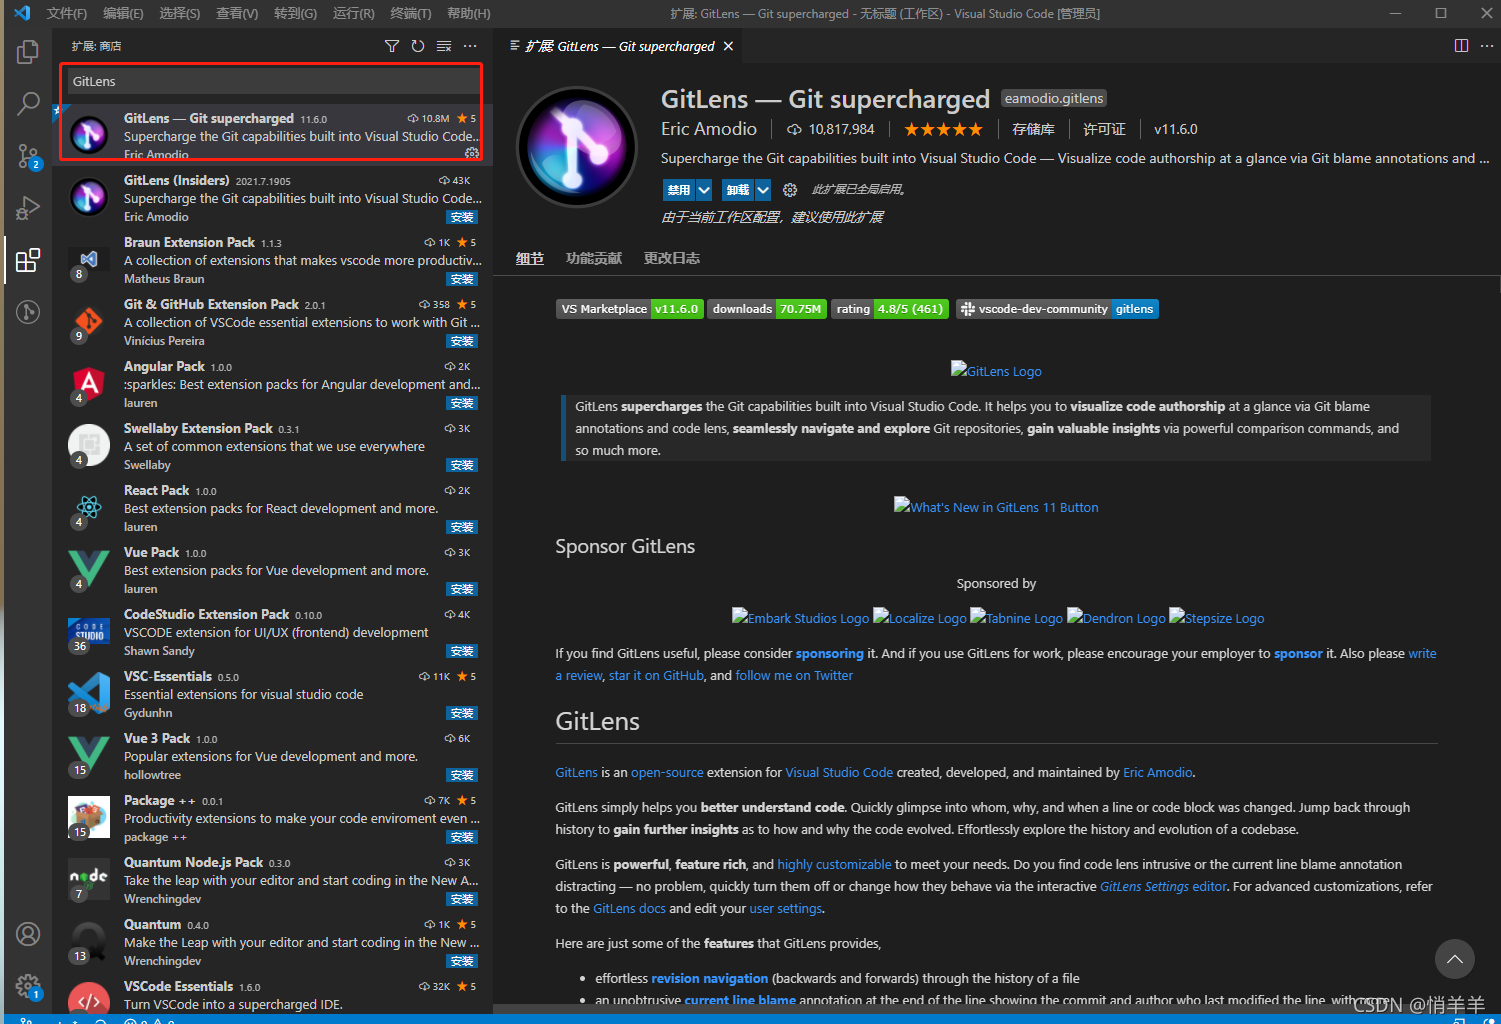Open the Explorer view in activity bar
This screenshot has width=1501, height=1024.
[x=28, y=51]
